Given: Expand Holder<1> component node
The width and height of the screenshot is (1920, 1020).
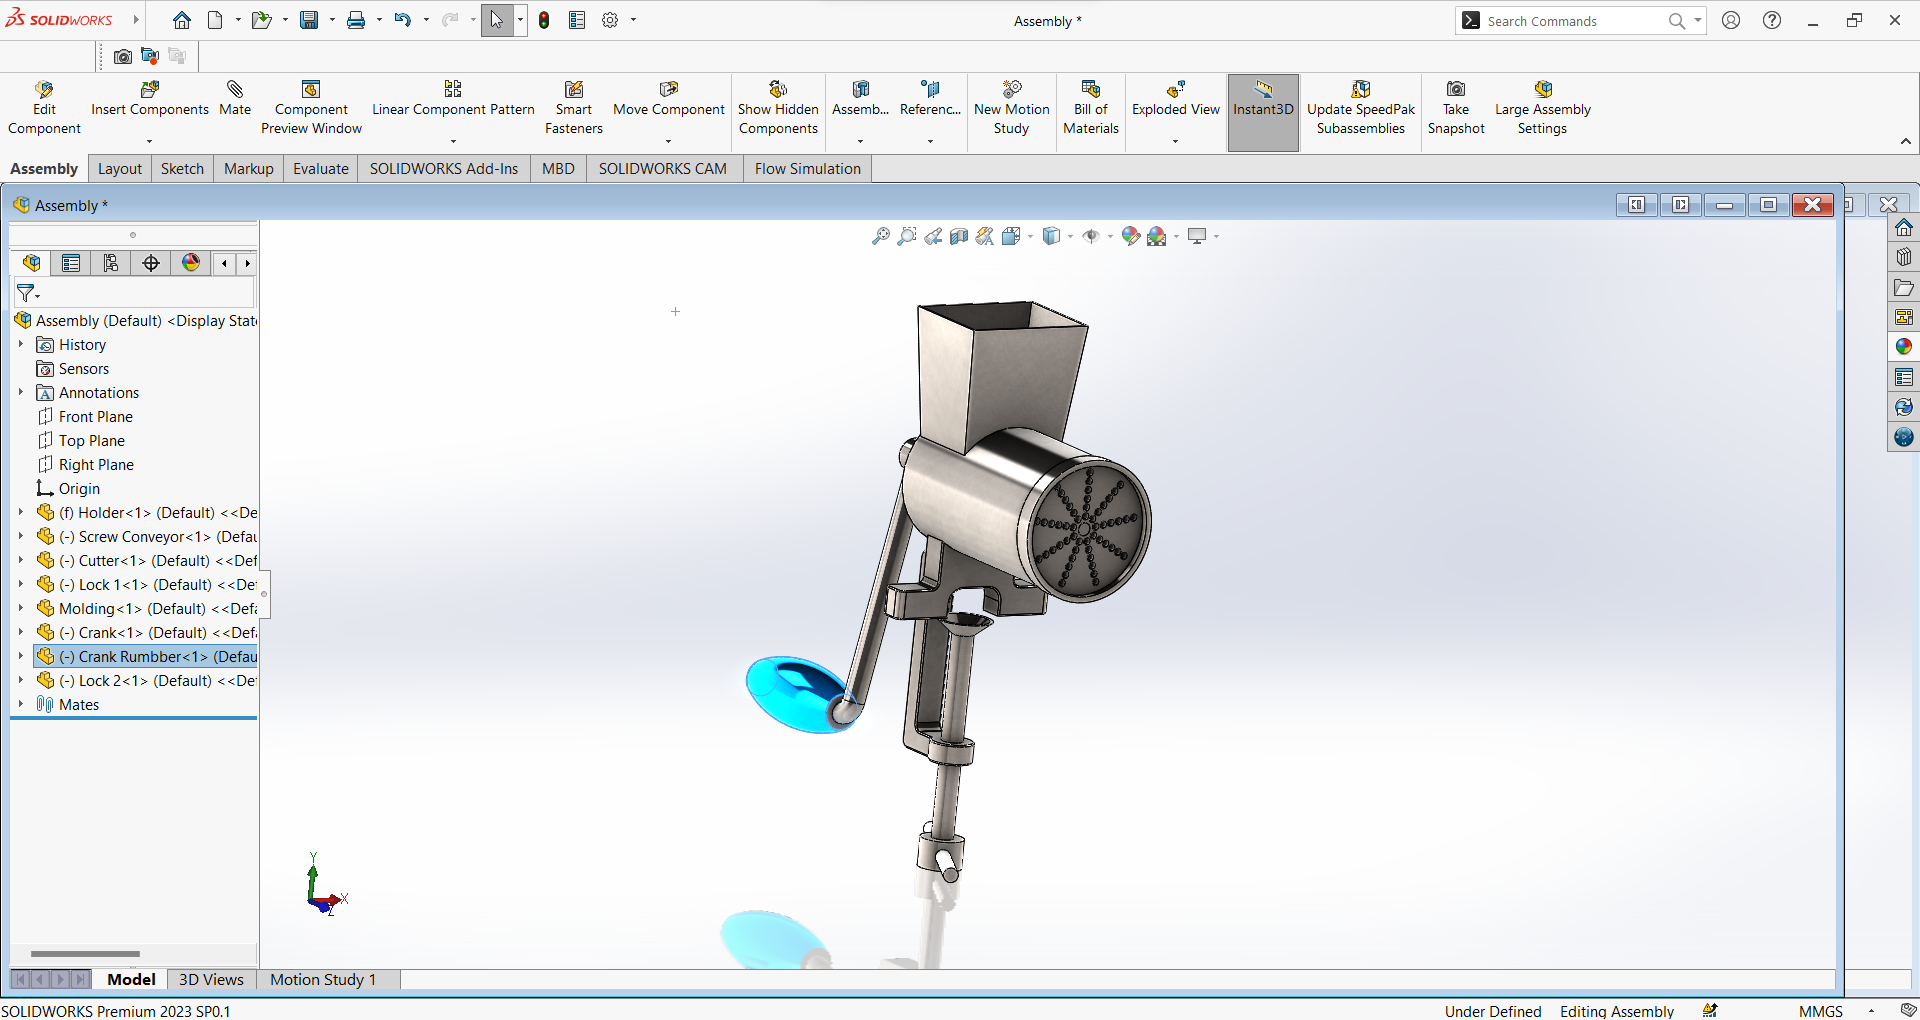Looking at the screenshot, I should [20, 512].
